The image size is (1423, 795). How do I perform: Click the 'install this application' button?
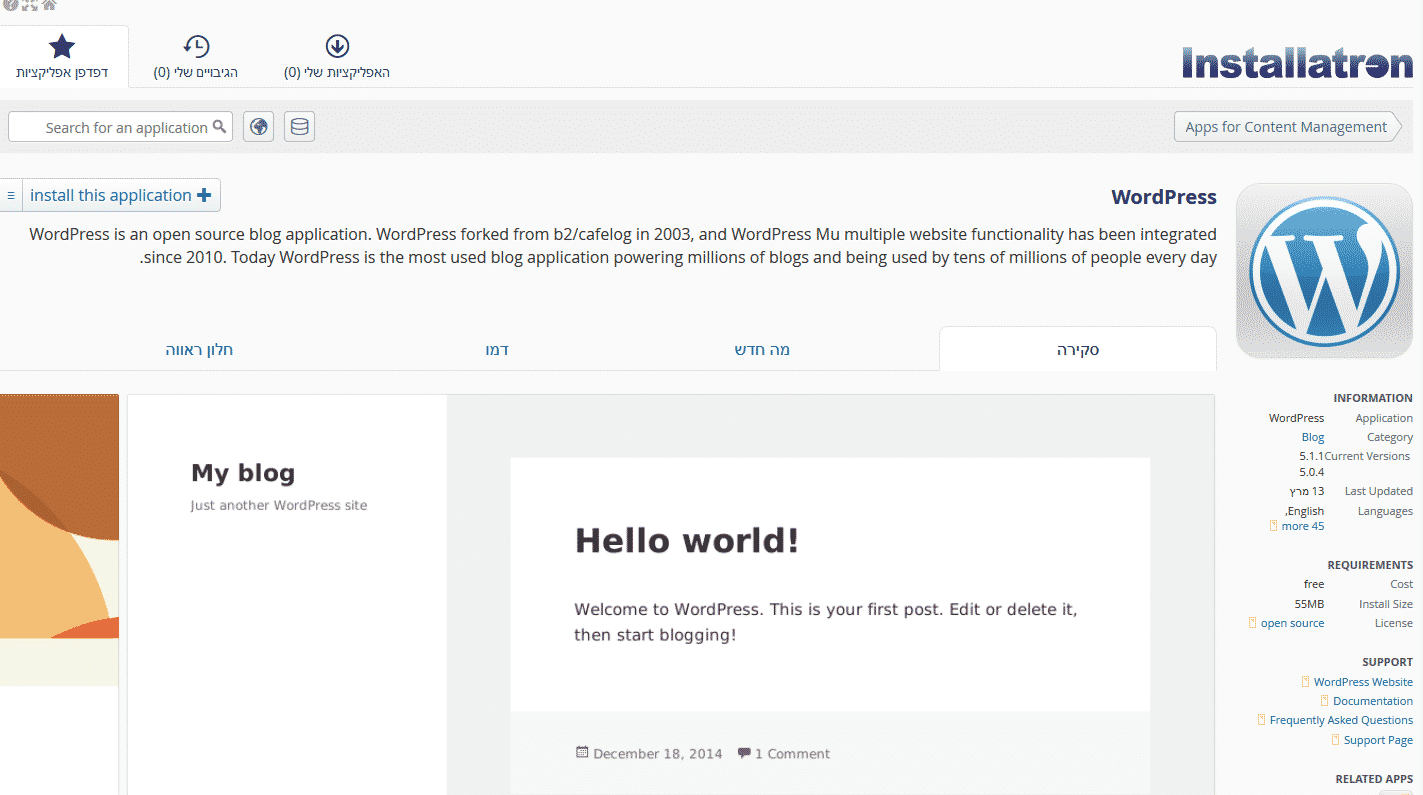tap(113, 195)
